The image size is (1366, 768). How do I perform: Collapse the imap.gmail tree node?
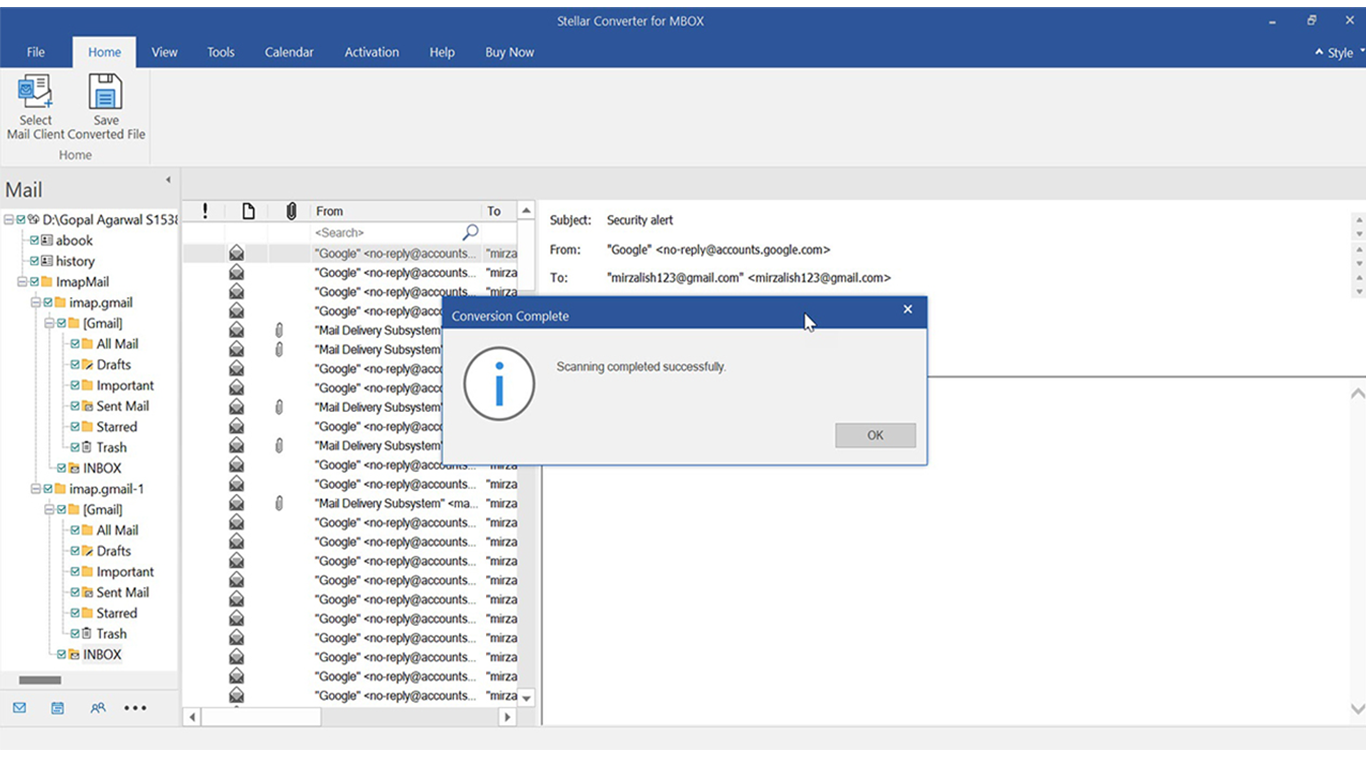[x=36, y=302]
